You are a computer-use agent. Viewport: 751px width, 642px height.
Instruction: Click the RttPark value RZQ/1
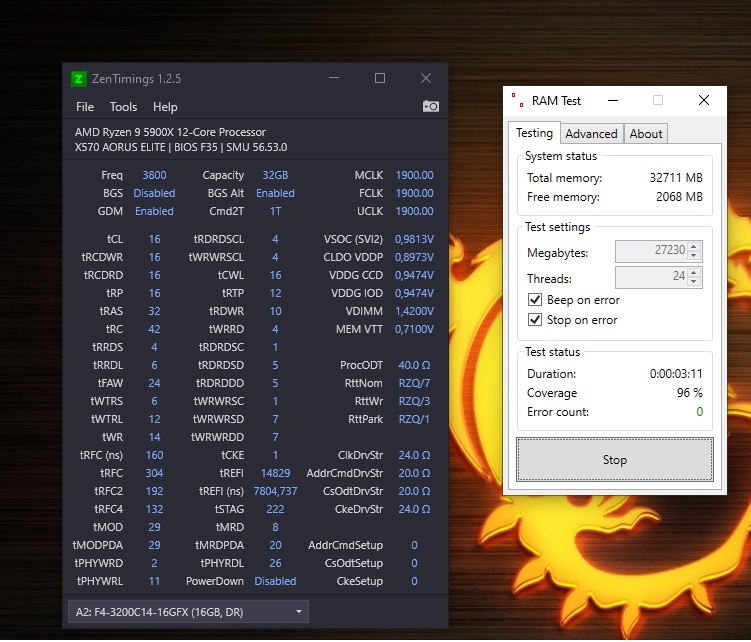tap(414, 419)
